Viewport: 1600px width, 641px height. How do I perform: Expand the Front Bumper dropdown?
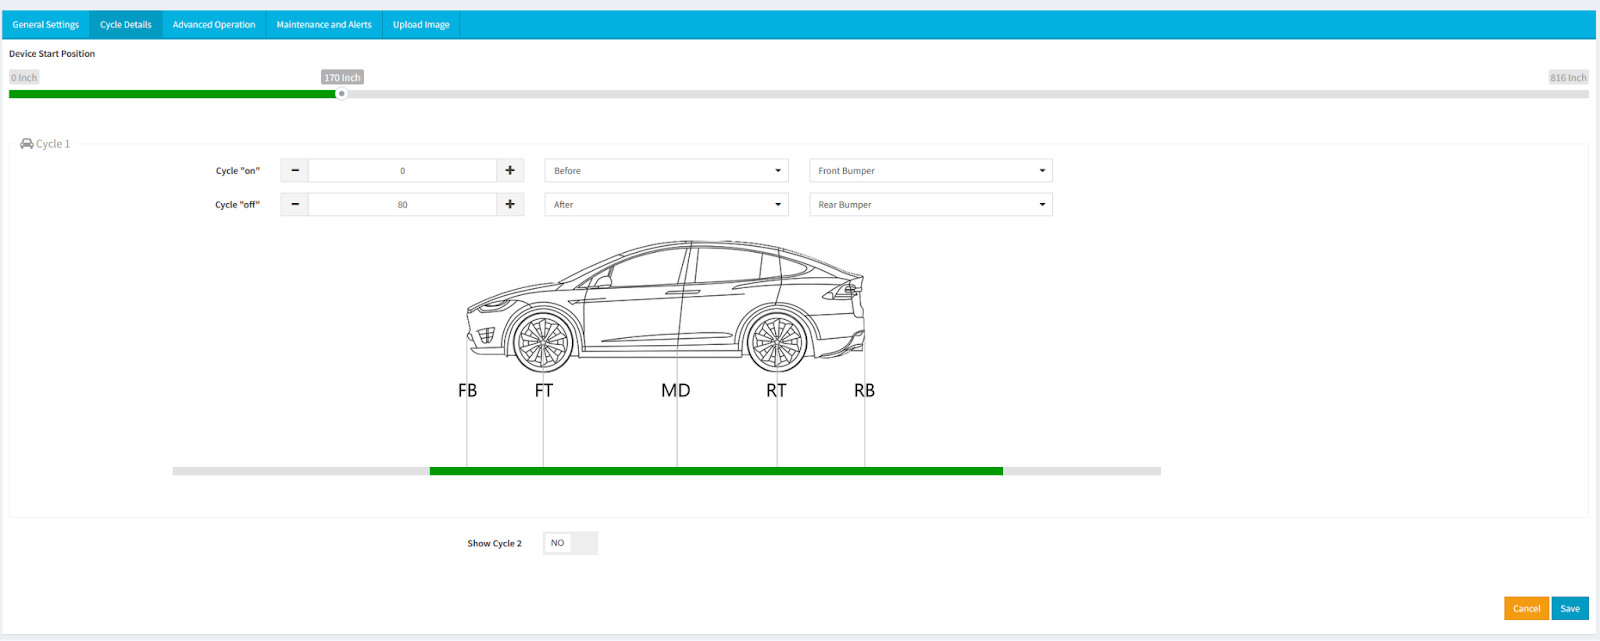click(x=930, y=171)
